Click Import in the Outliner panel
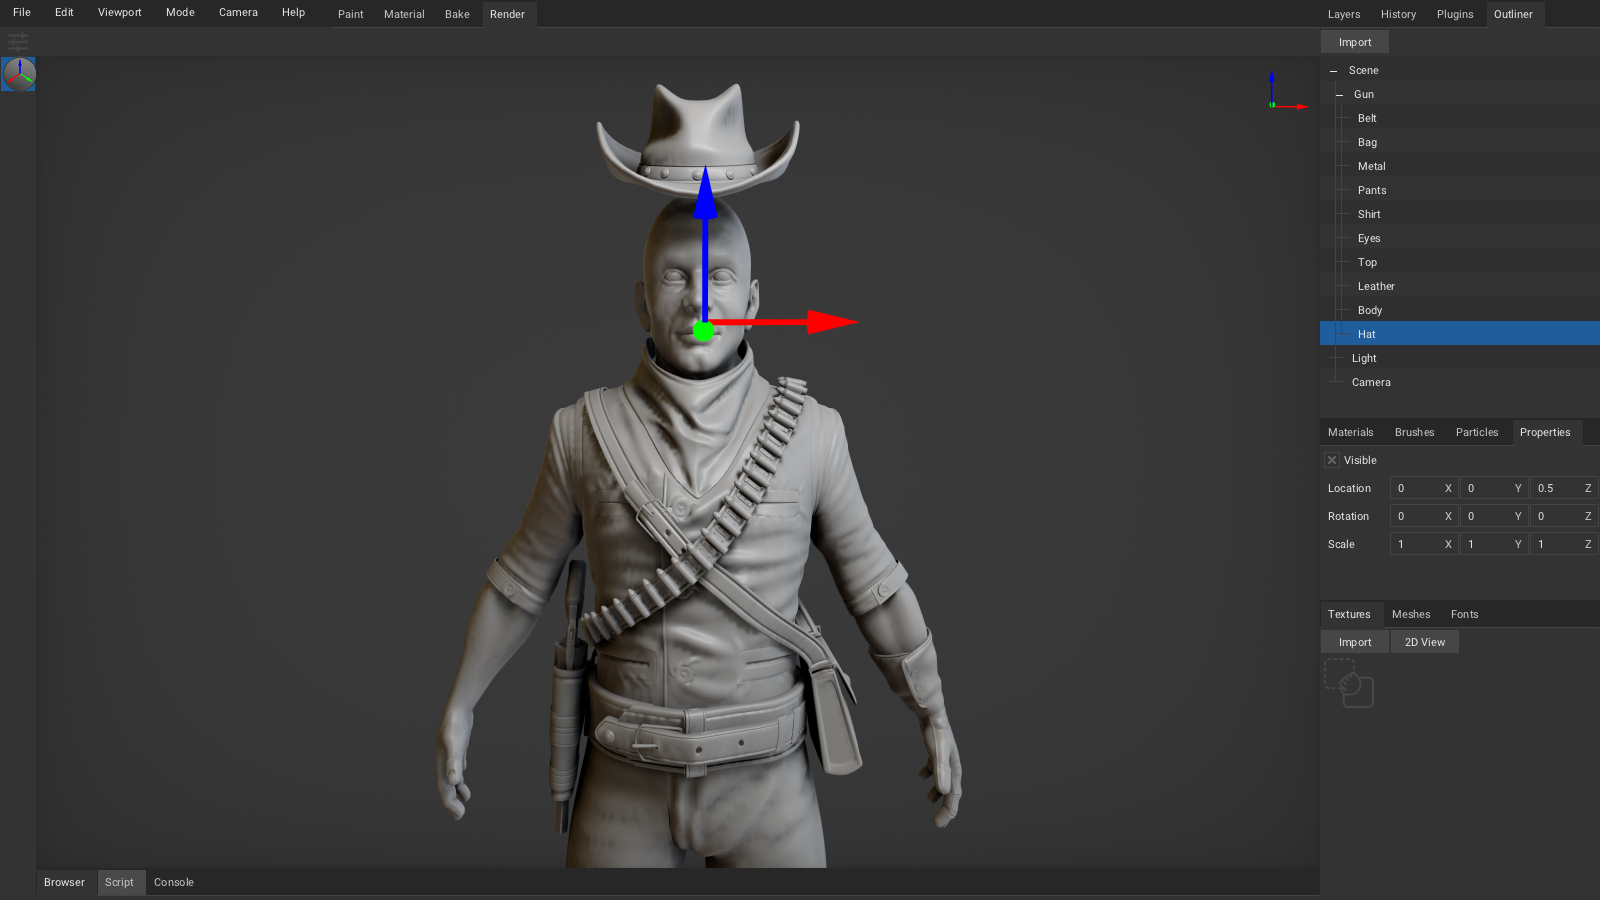This screenshot has height=900, width=1600. tap(1354, 41)
